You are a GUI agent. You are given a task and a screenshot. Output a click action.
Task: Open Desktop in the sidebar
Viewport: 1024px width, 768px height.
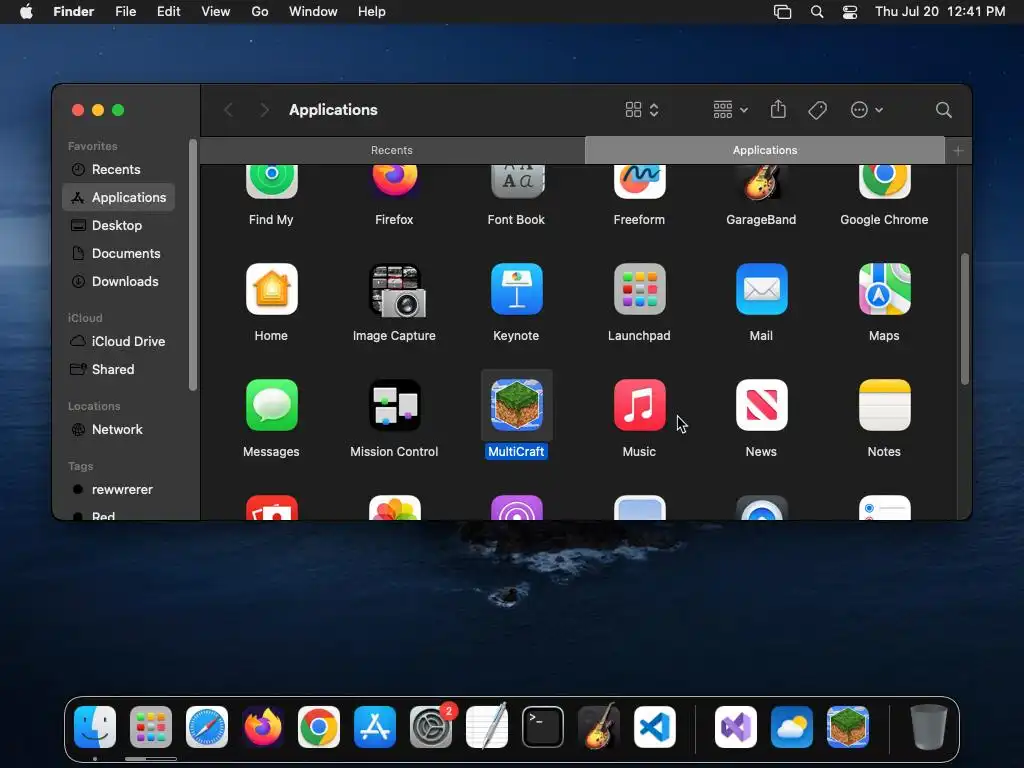tap(118, 225)
